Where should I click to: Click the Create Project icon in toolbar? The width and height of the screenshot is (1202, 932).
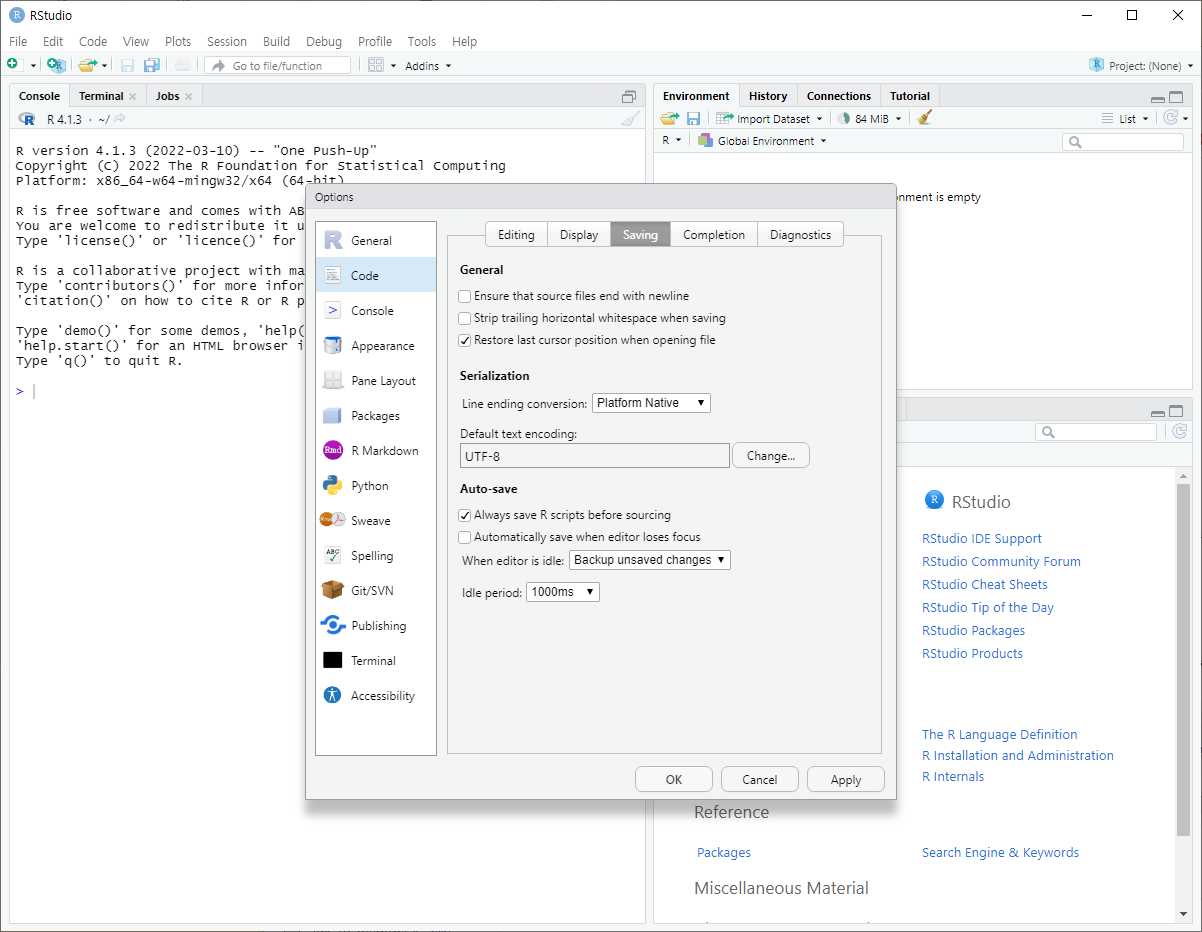click(57, 65)
